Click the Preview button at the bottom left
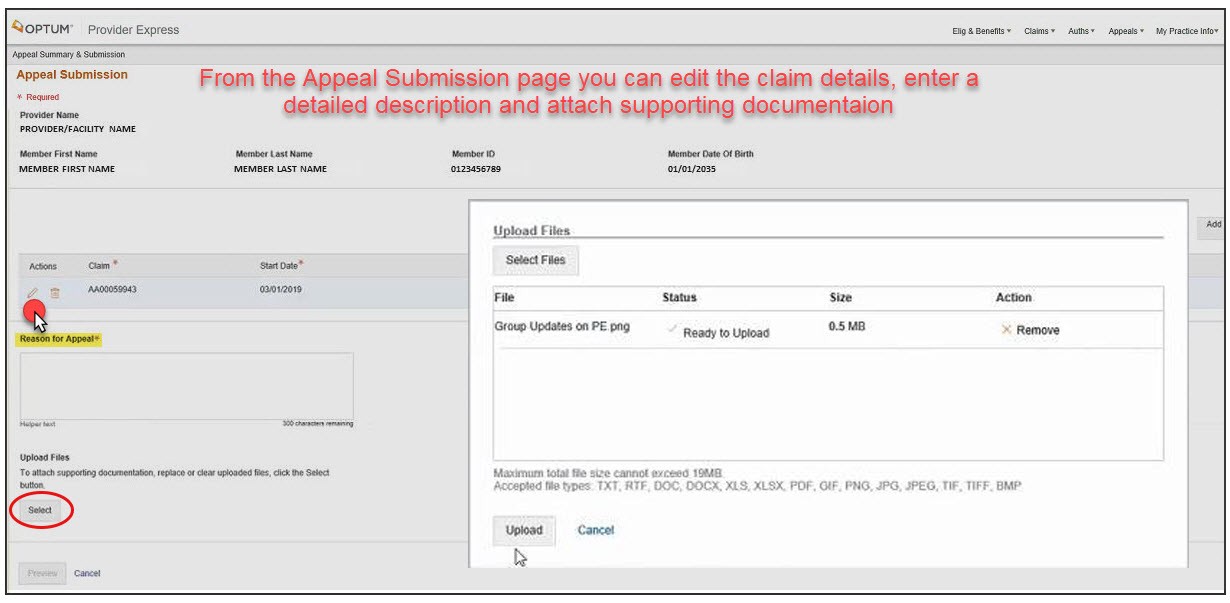This screenshot has height=603, width=1230. coord(42,573)
